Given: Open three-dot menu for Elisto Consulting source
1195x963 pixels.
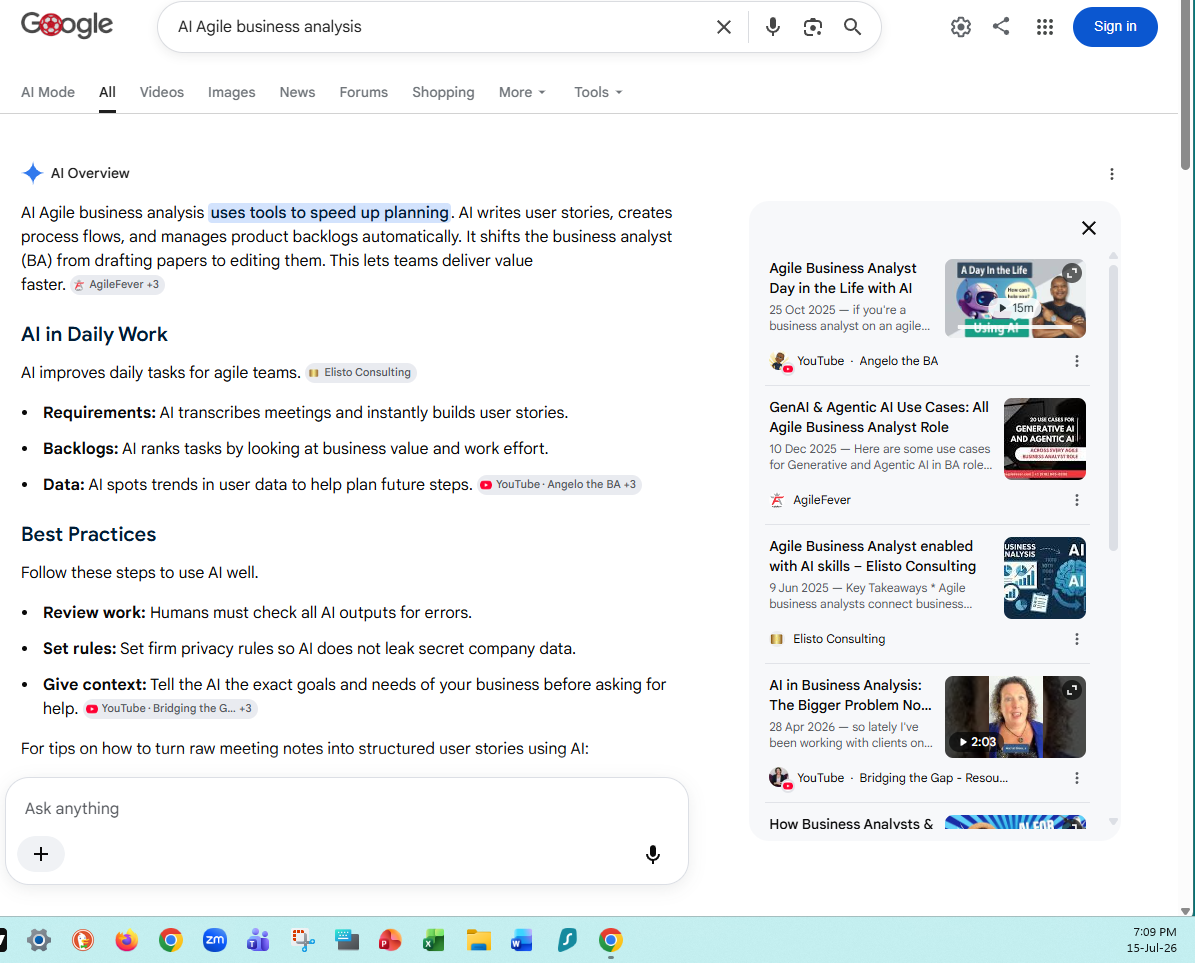Looking at the screenshot, I should pyautogui.click(x=1076, y=639).
